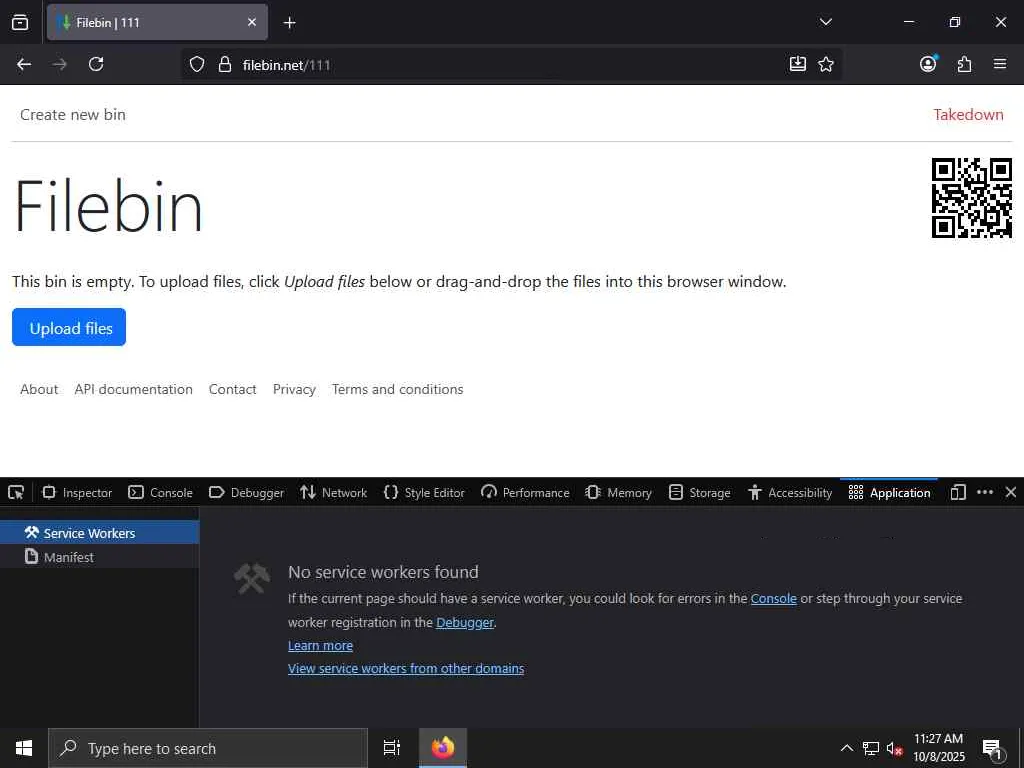Select the Application DevTools tab
The height and width of the screenshot is (768, 1024).
(x=889, y=492)
